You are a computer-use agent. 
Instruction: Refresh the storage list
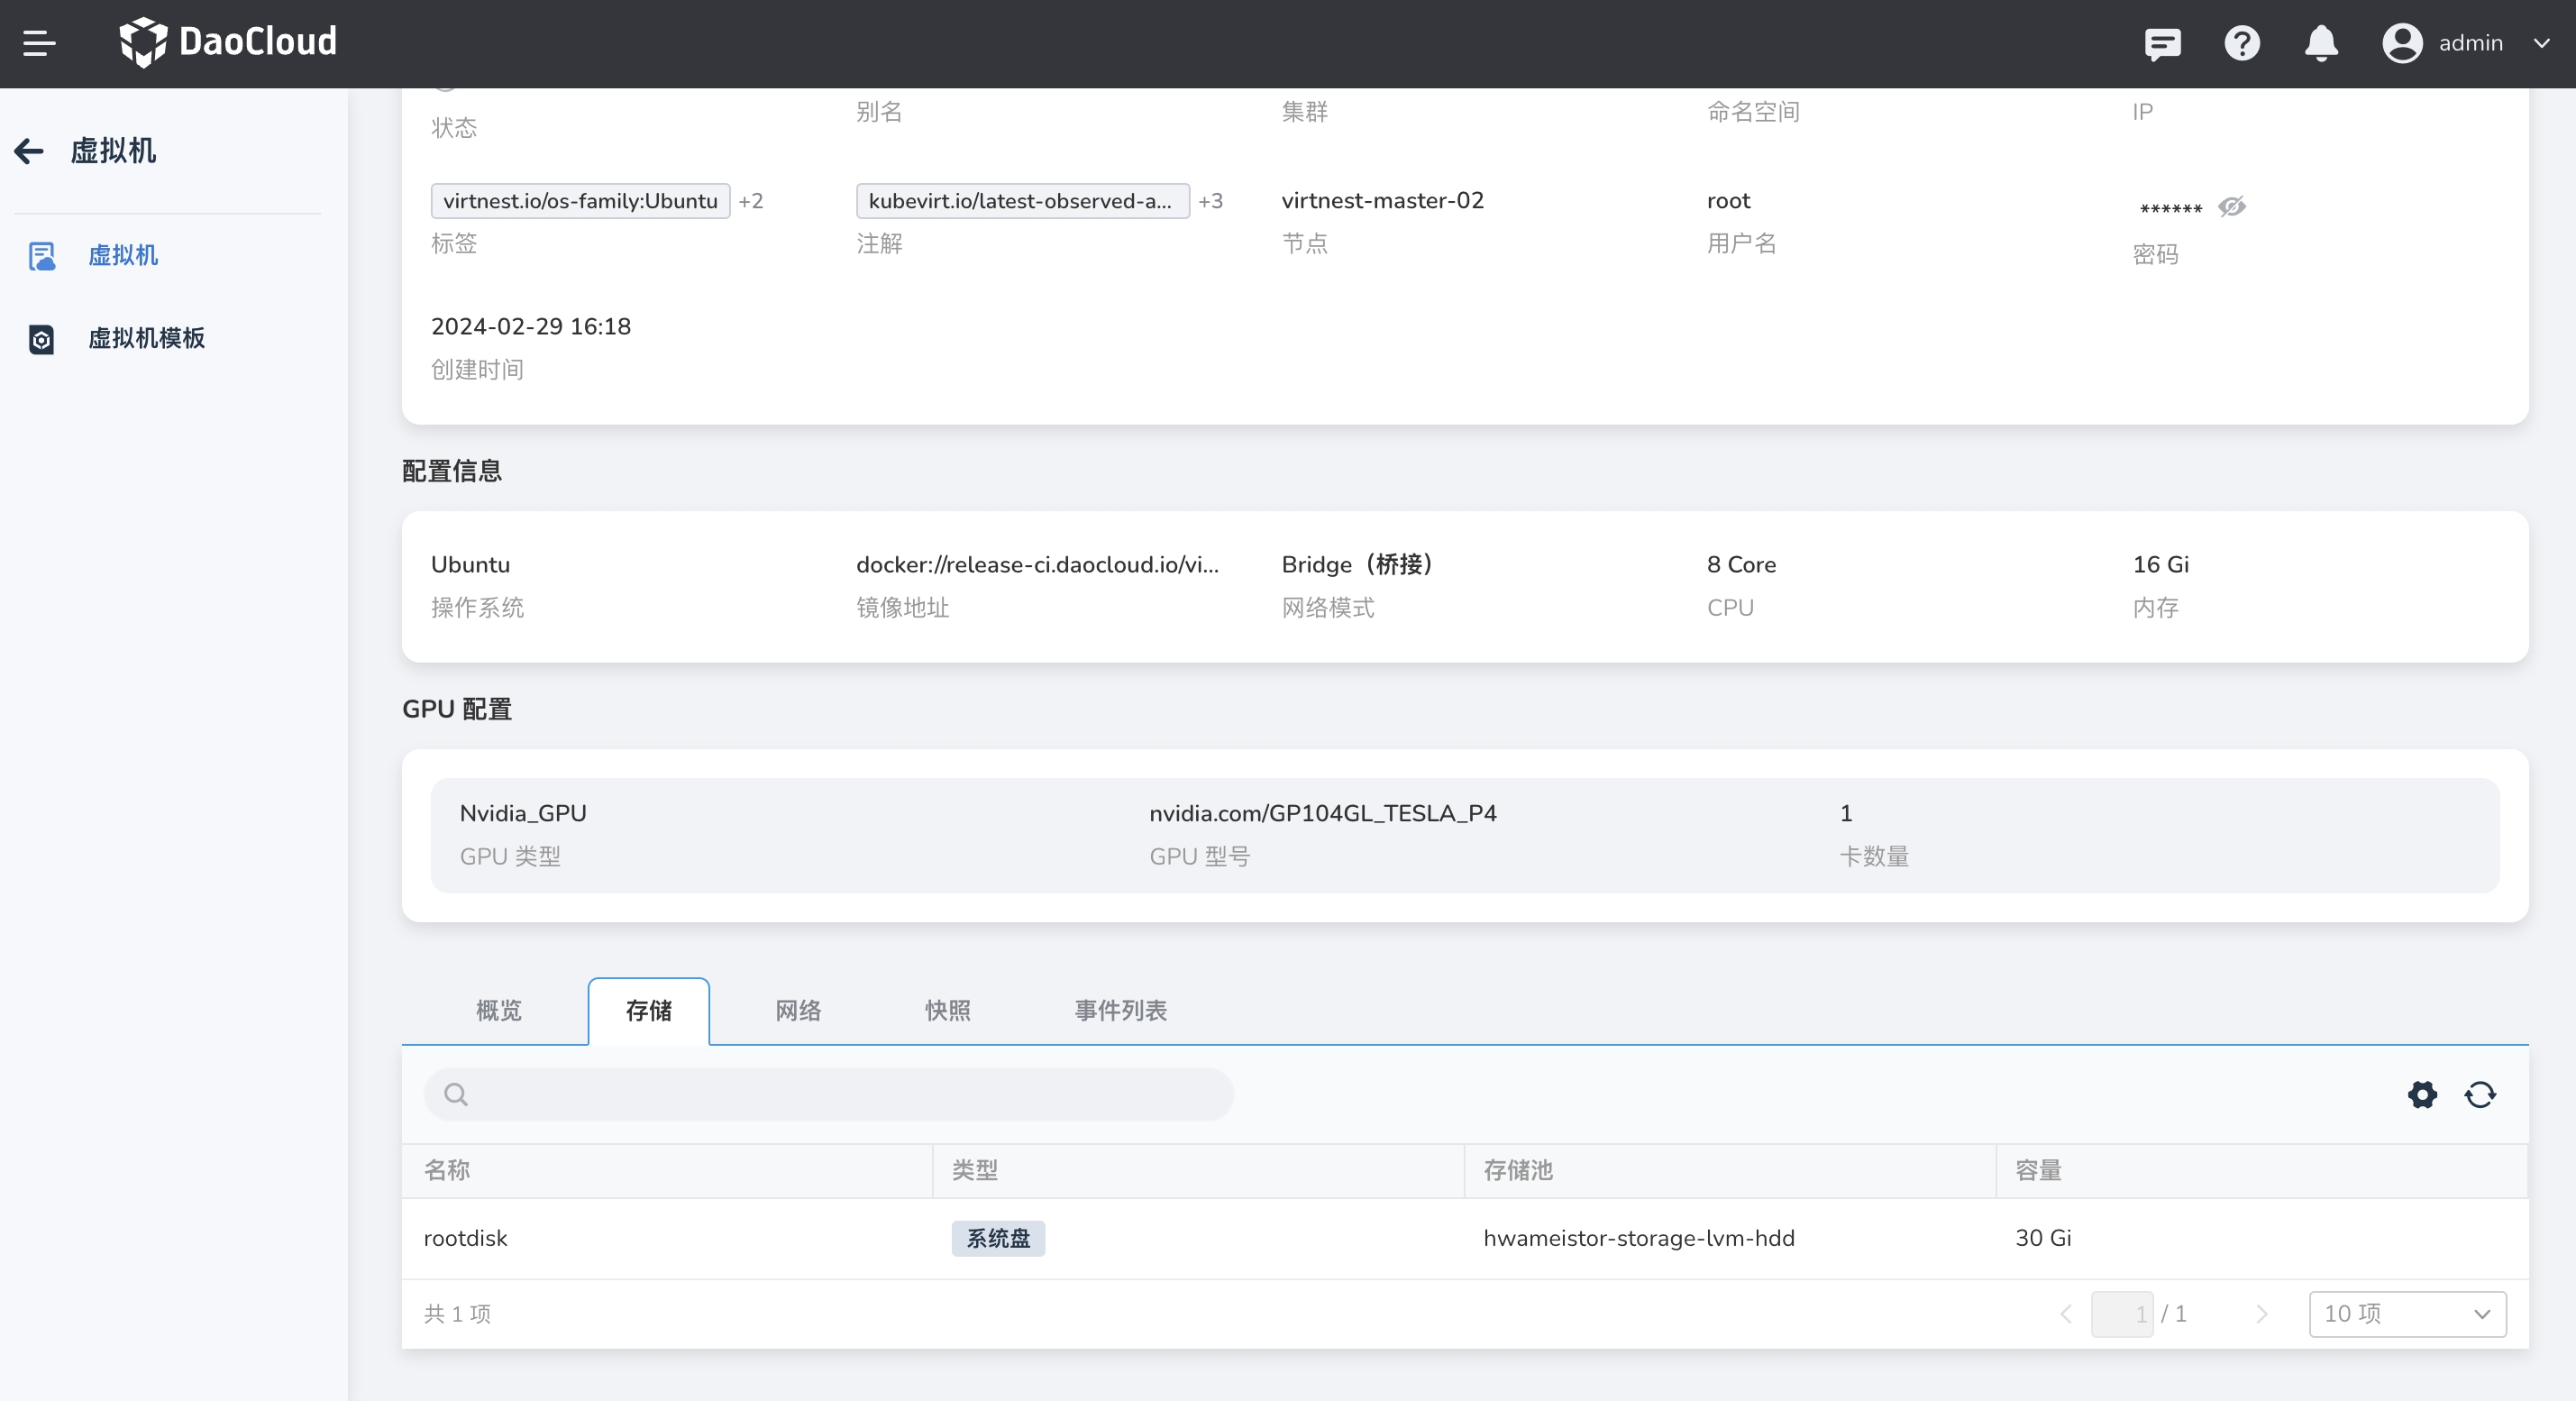(x=2480, y=1095)
